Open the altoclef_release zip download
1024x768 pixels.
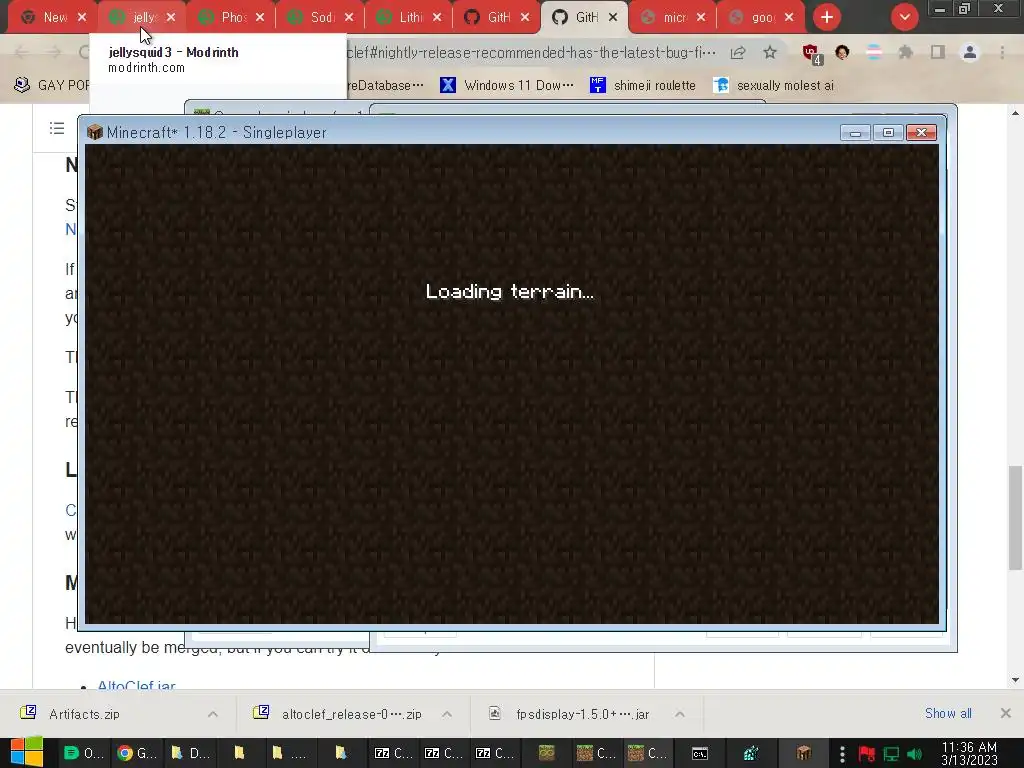coord(351,714)
